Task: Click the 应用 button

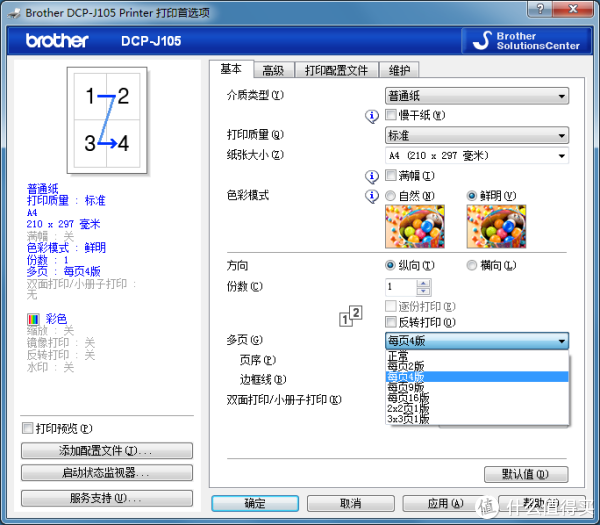Action: pyautogui.click(x=446, y=503)
